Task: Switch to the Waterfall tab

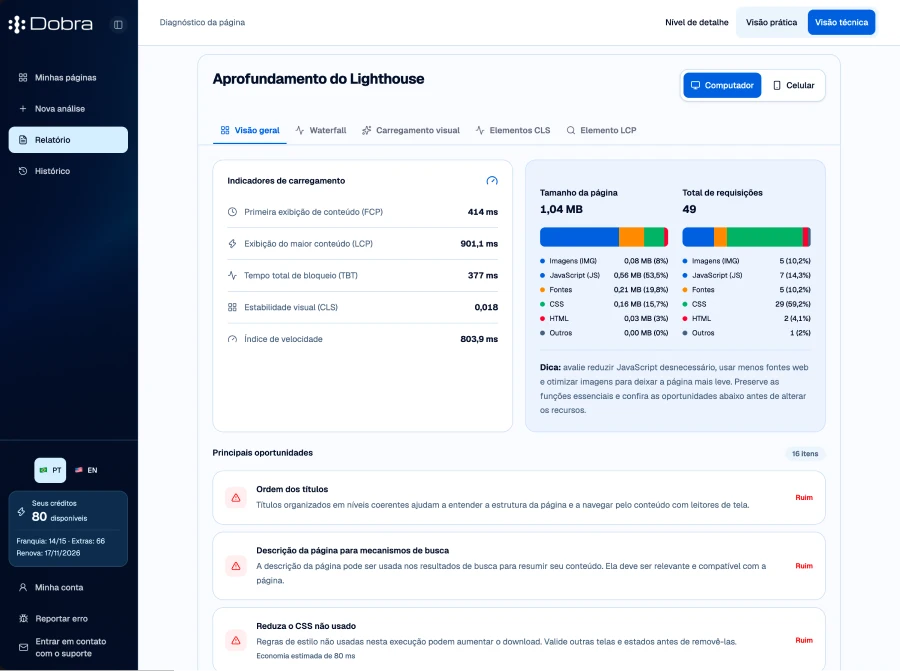Action: [321, 130]
